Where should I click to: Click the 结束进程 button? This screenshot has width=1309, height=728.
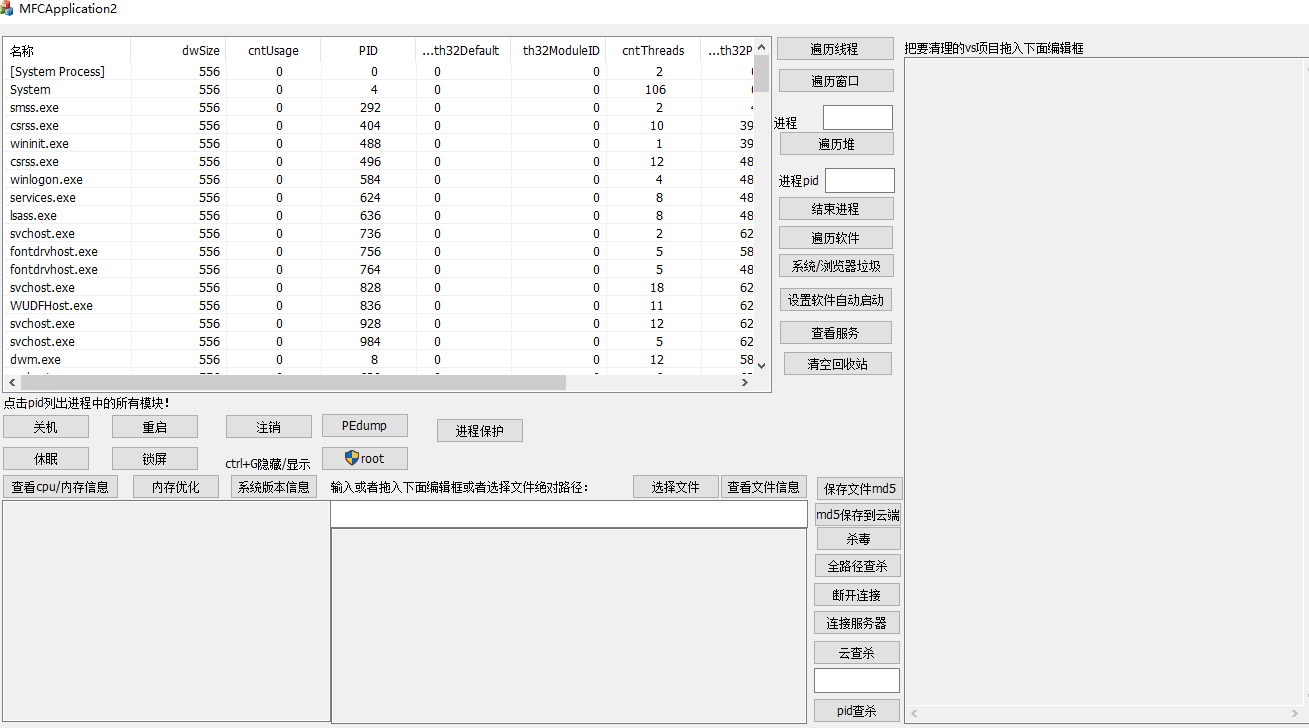coord(836,209)
